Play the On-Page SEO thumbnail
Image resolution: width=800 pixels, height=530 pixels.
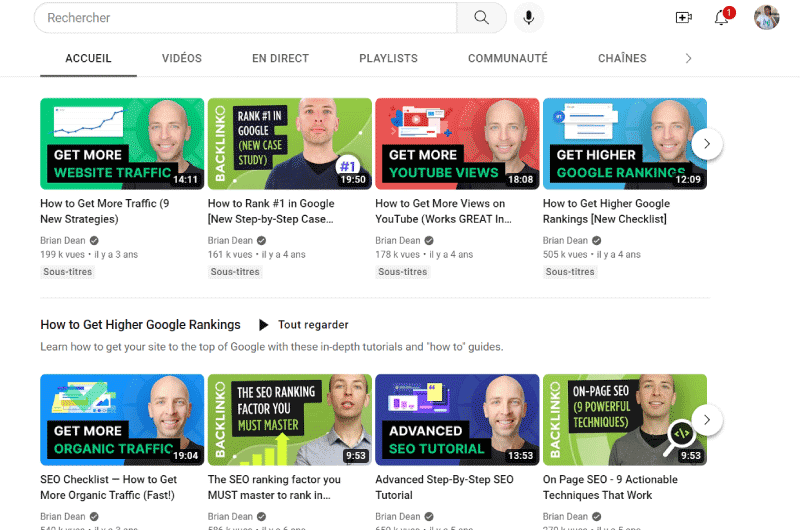[624, 420]
